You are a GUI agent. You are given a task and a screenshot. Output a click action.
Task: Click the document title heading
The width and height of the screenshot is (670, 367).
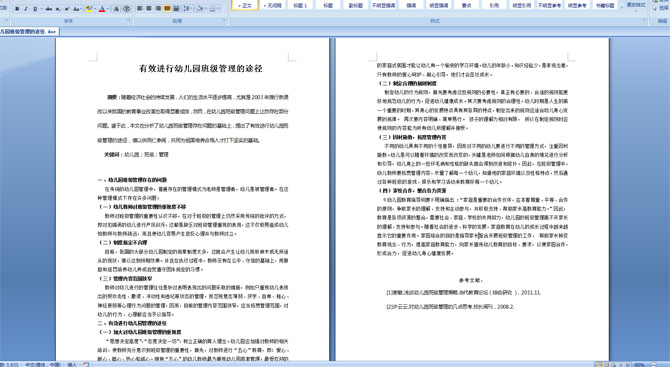pyautogui.click(x=200, y=68)
